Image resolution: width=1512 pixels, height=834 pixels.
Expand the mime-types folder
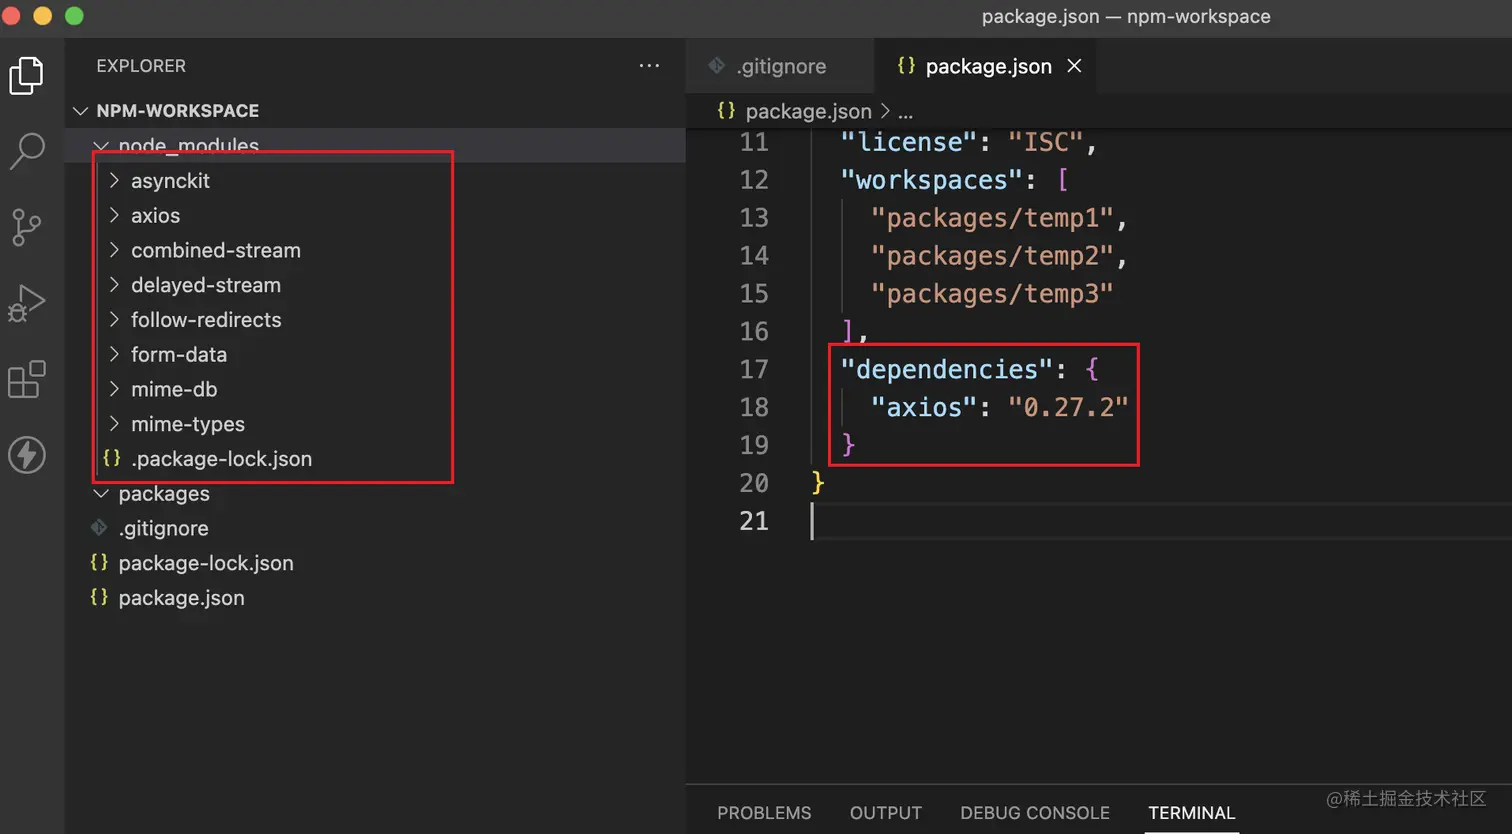tap(187, 424)
